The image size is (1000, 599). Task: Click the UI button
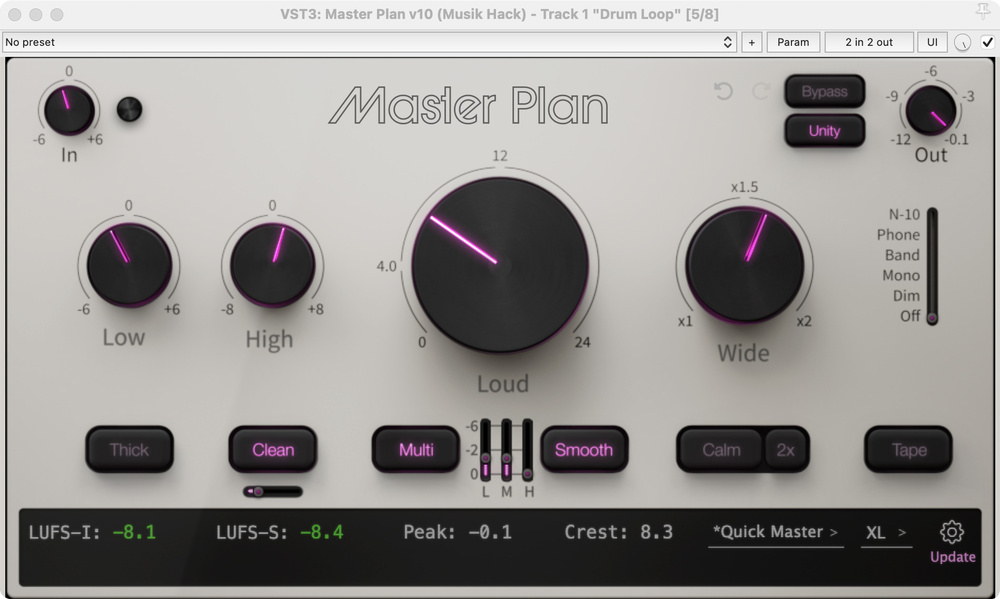click(932, 42)
